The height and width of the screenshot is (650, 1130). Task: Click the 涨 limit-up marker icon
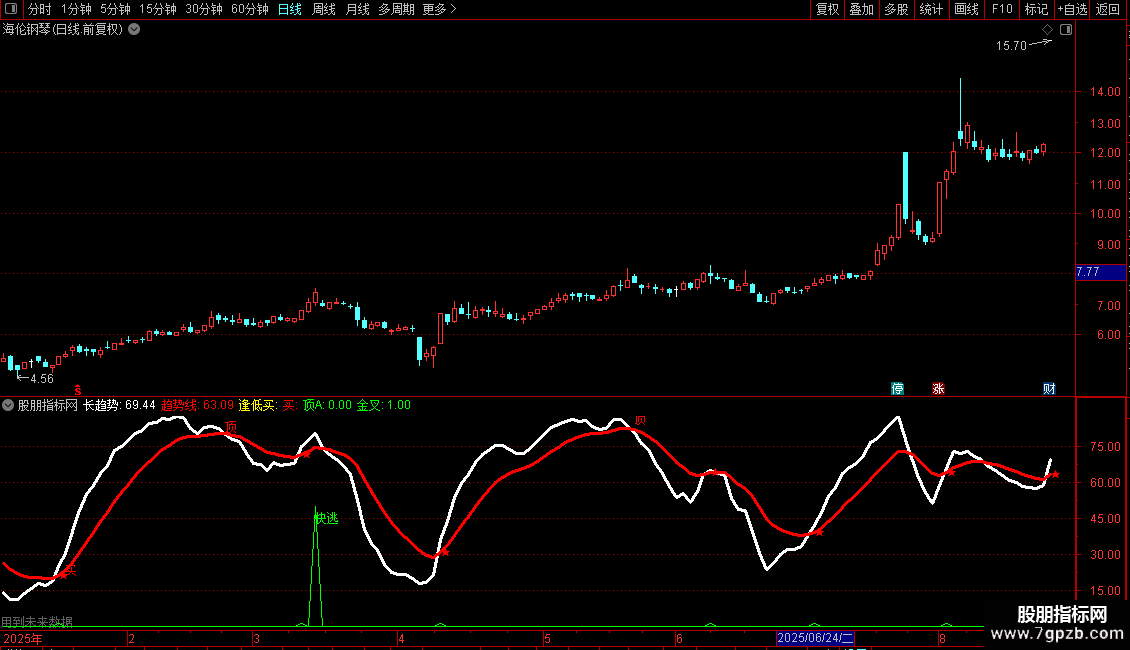[938, 388]
